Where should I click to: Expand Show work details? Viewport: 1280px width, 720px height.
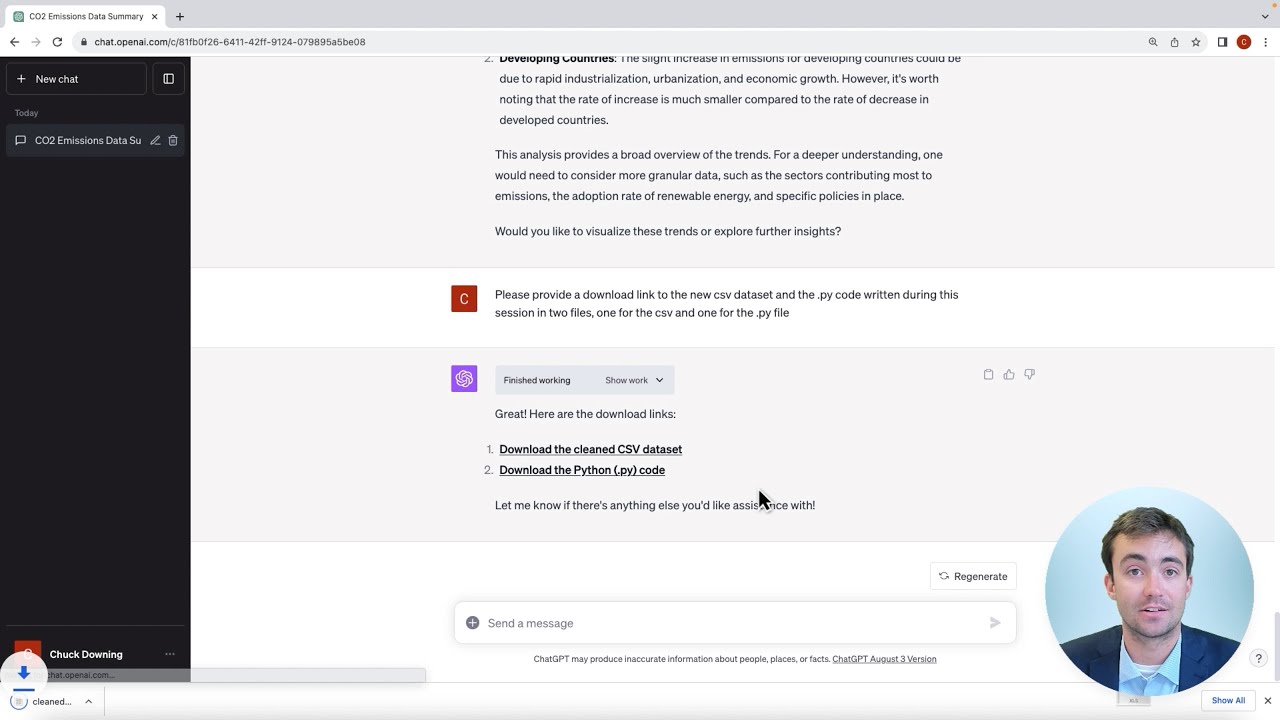click(x=634, y=380)
